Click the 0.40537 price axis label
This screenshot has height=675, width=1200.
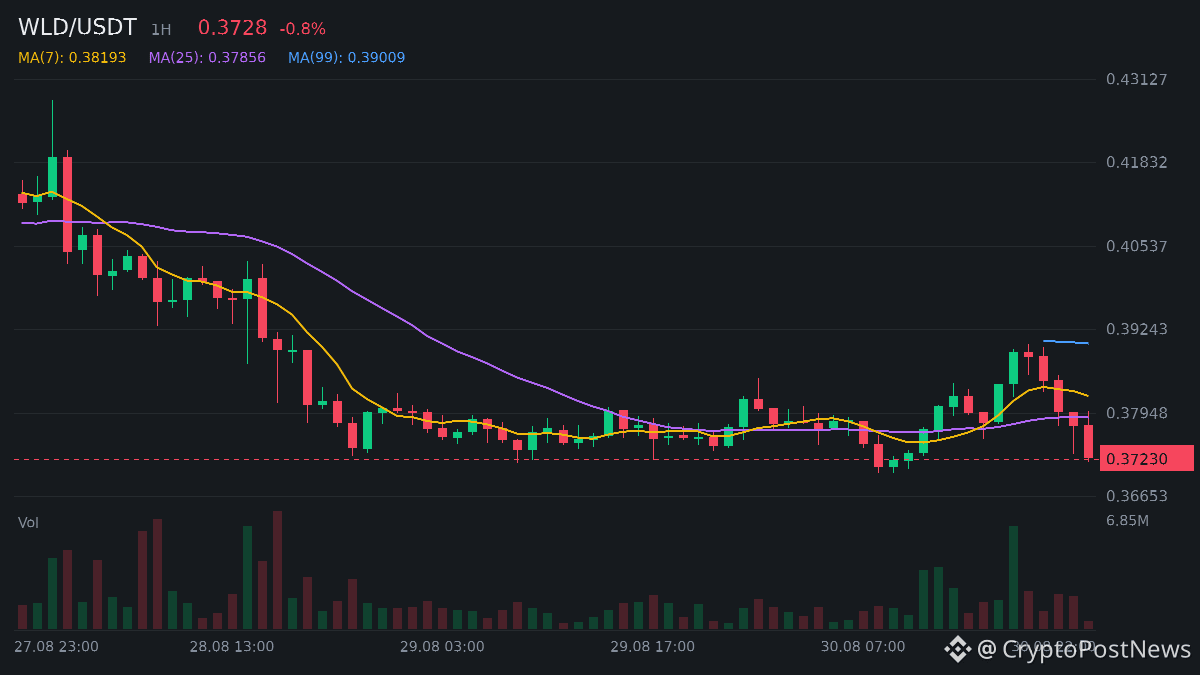1137,246
